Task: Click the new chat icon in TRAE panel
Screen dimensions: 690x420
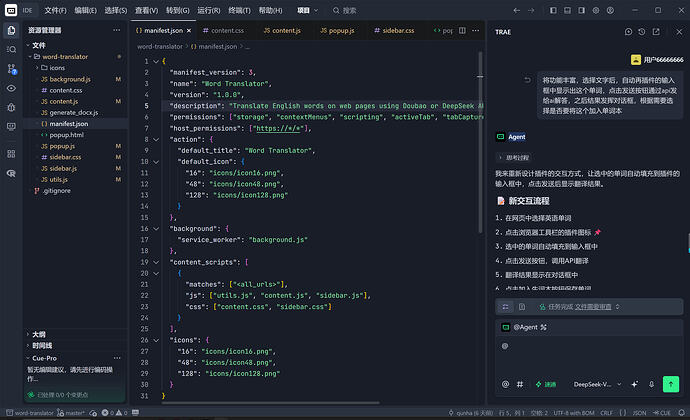Action: point(628,32)
